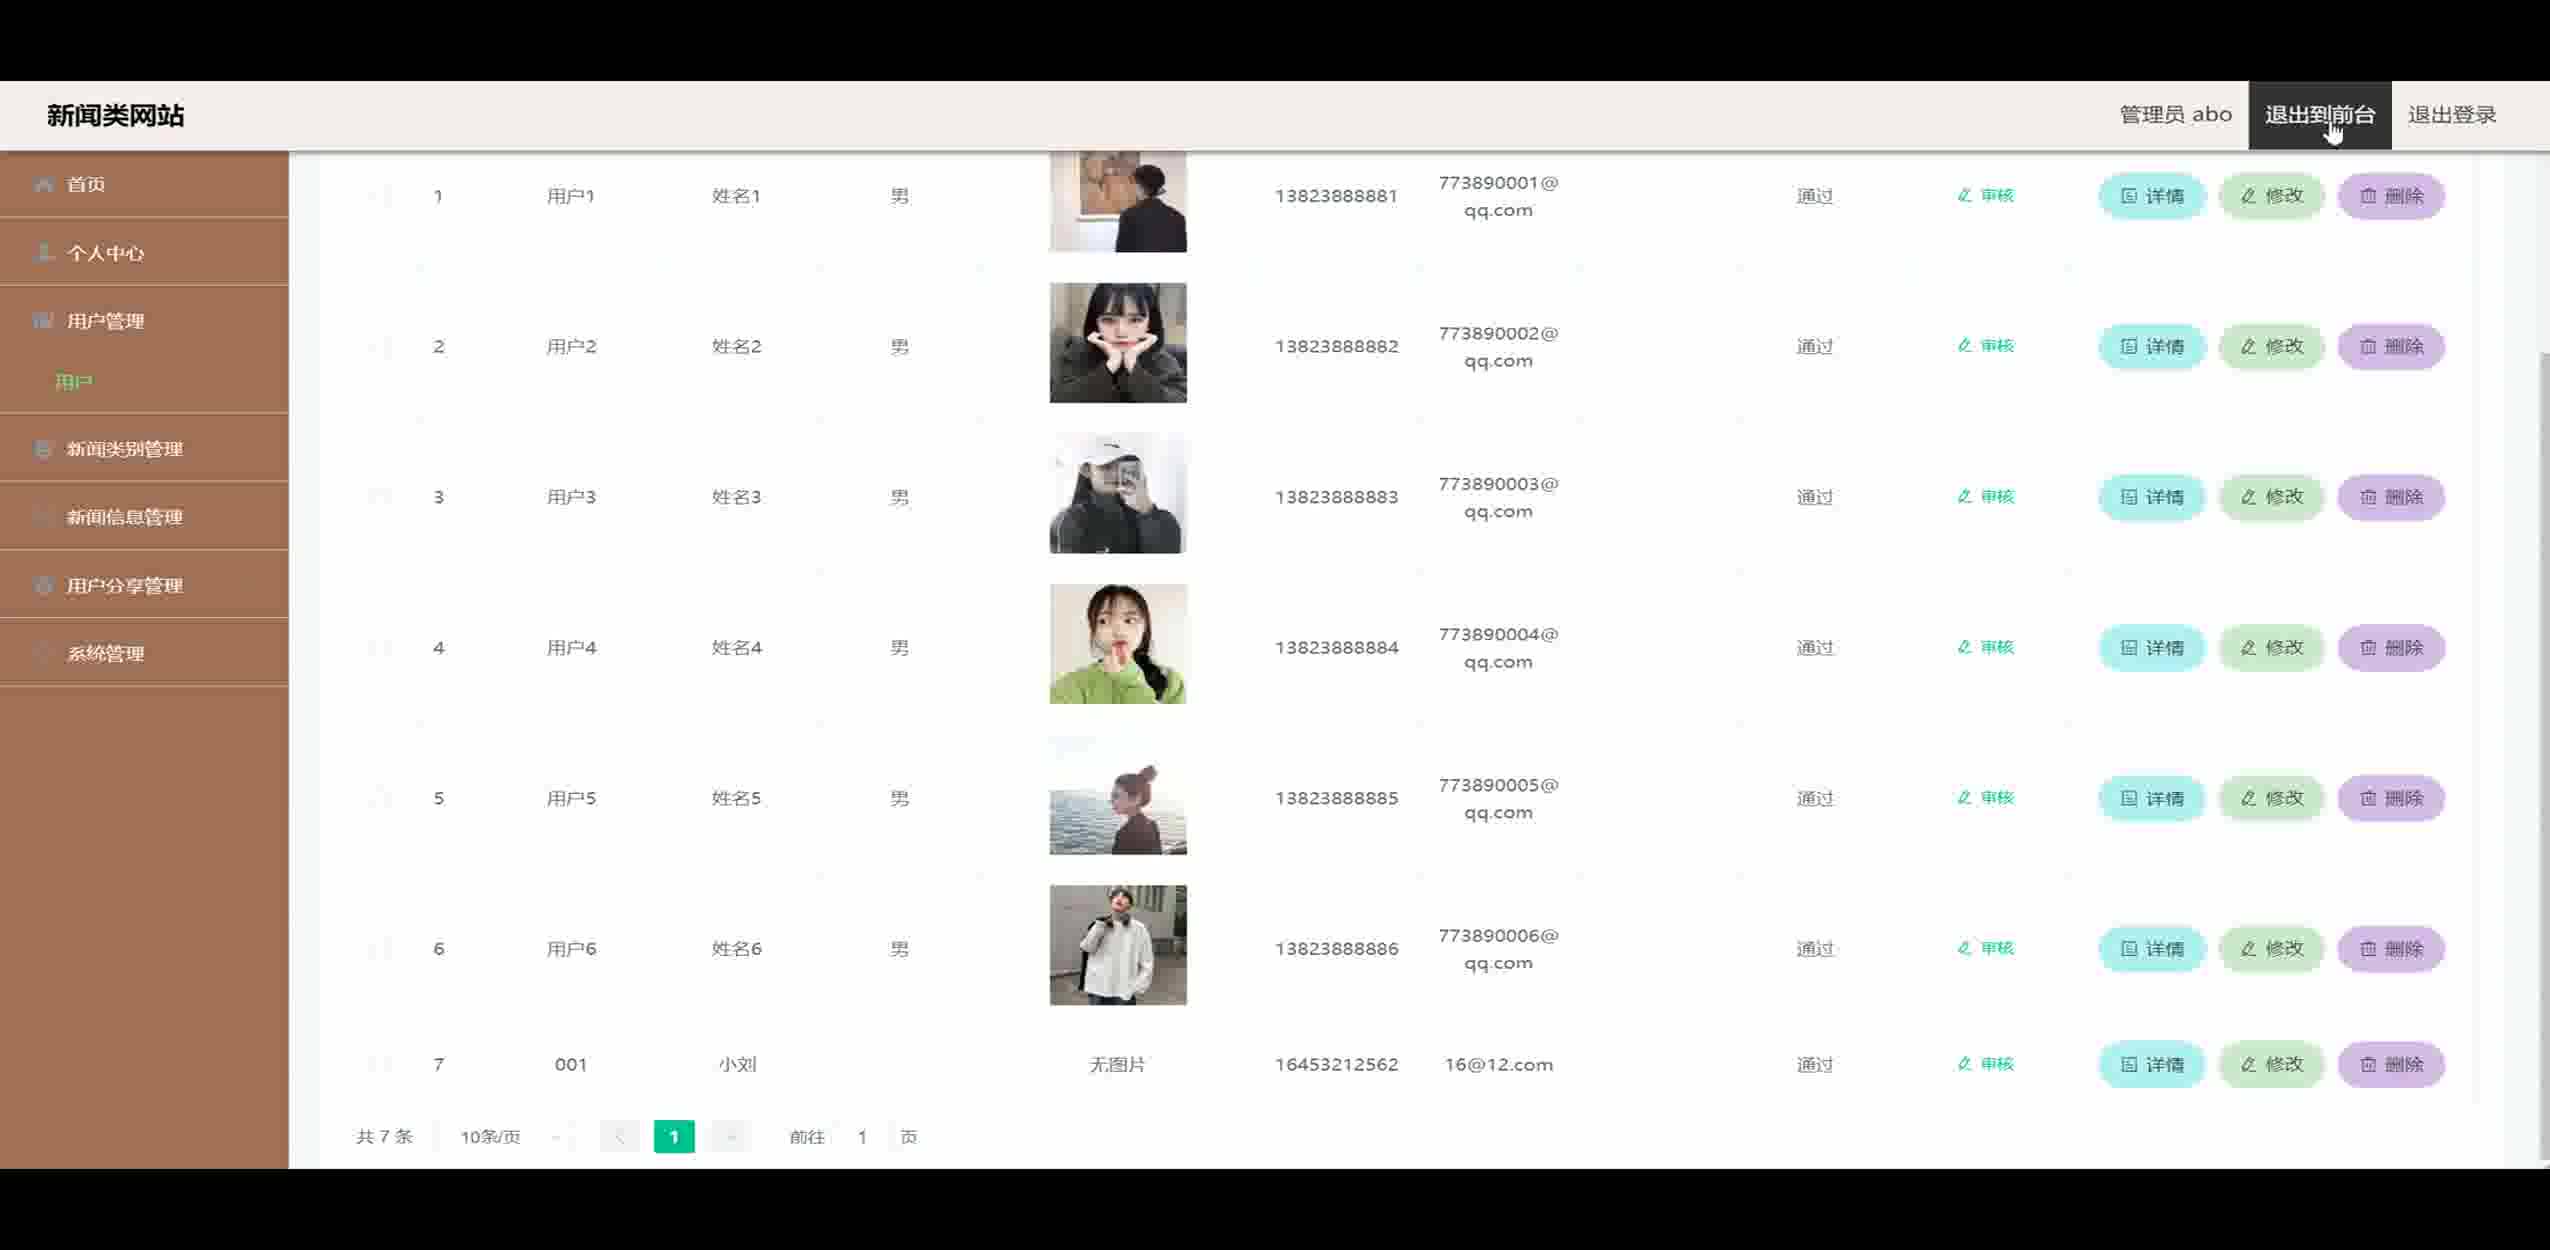Click the 审核 pencil icon for 用户4
The image size is (2550, 1250).
click(1964, 647)
